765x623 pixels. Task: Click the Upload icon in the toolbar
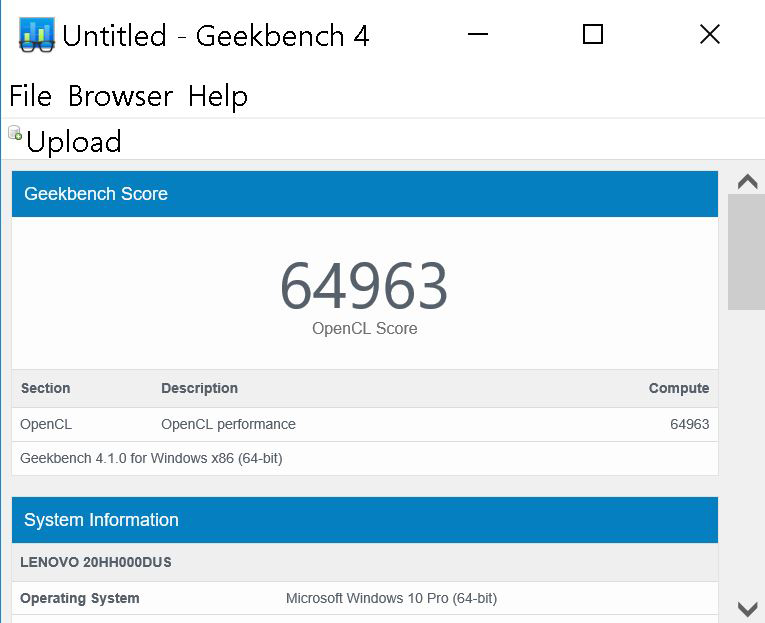15,133
